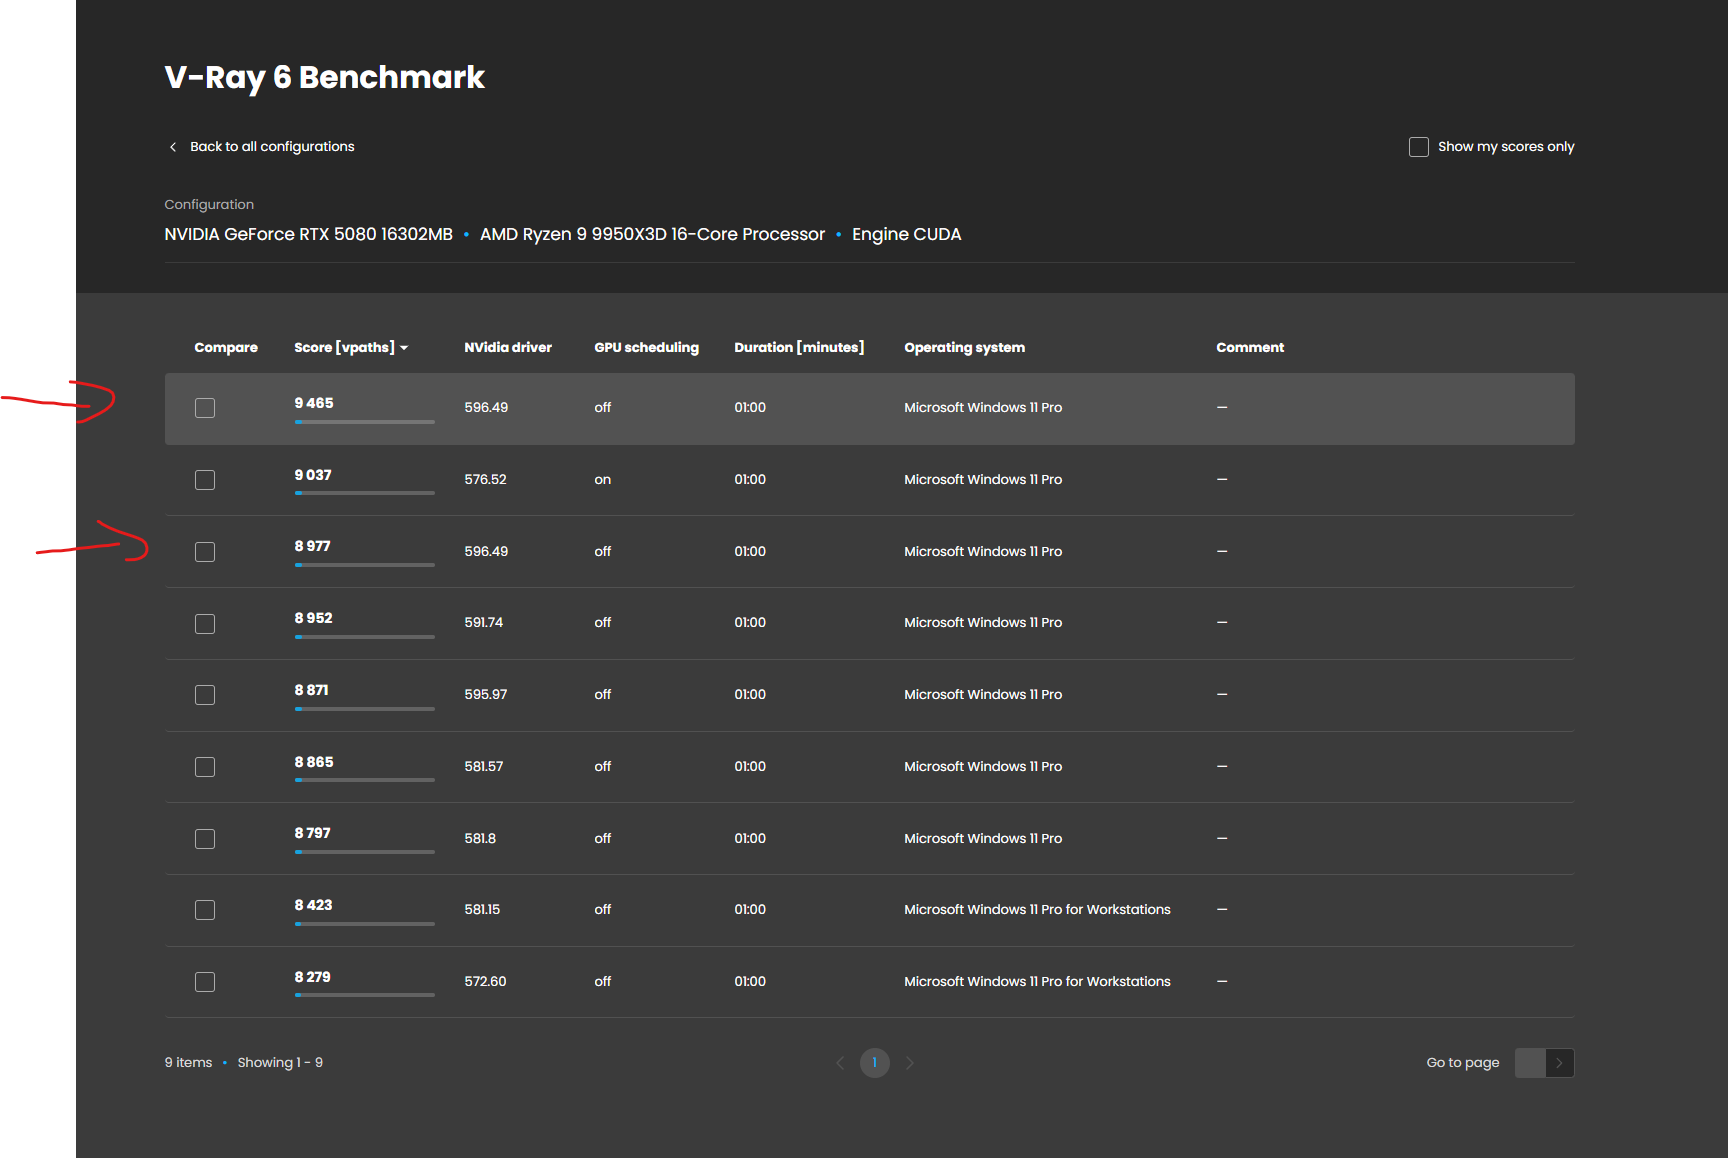Click Showing 1 - 9 text
Image resolution: width=1728 pixels, height=1158 pixels.
tap(280, 1063)
